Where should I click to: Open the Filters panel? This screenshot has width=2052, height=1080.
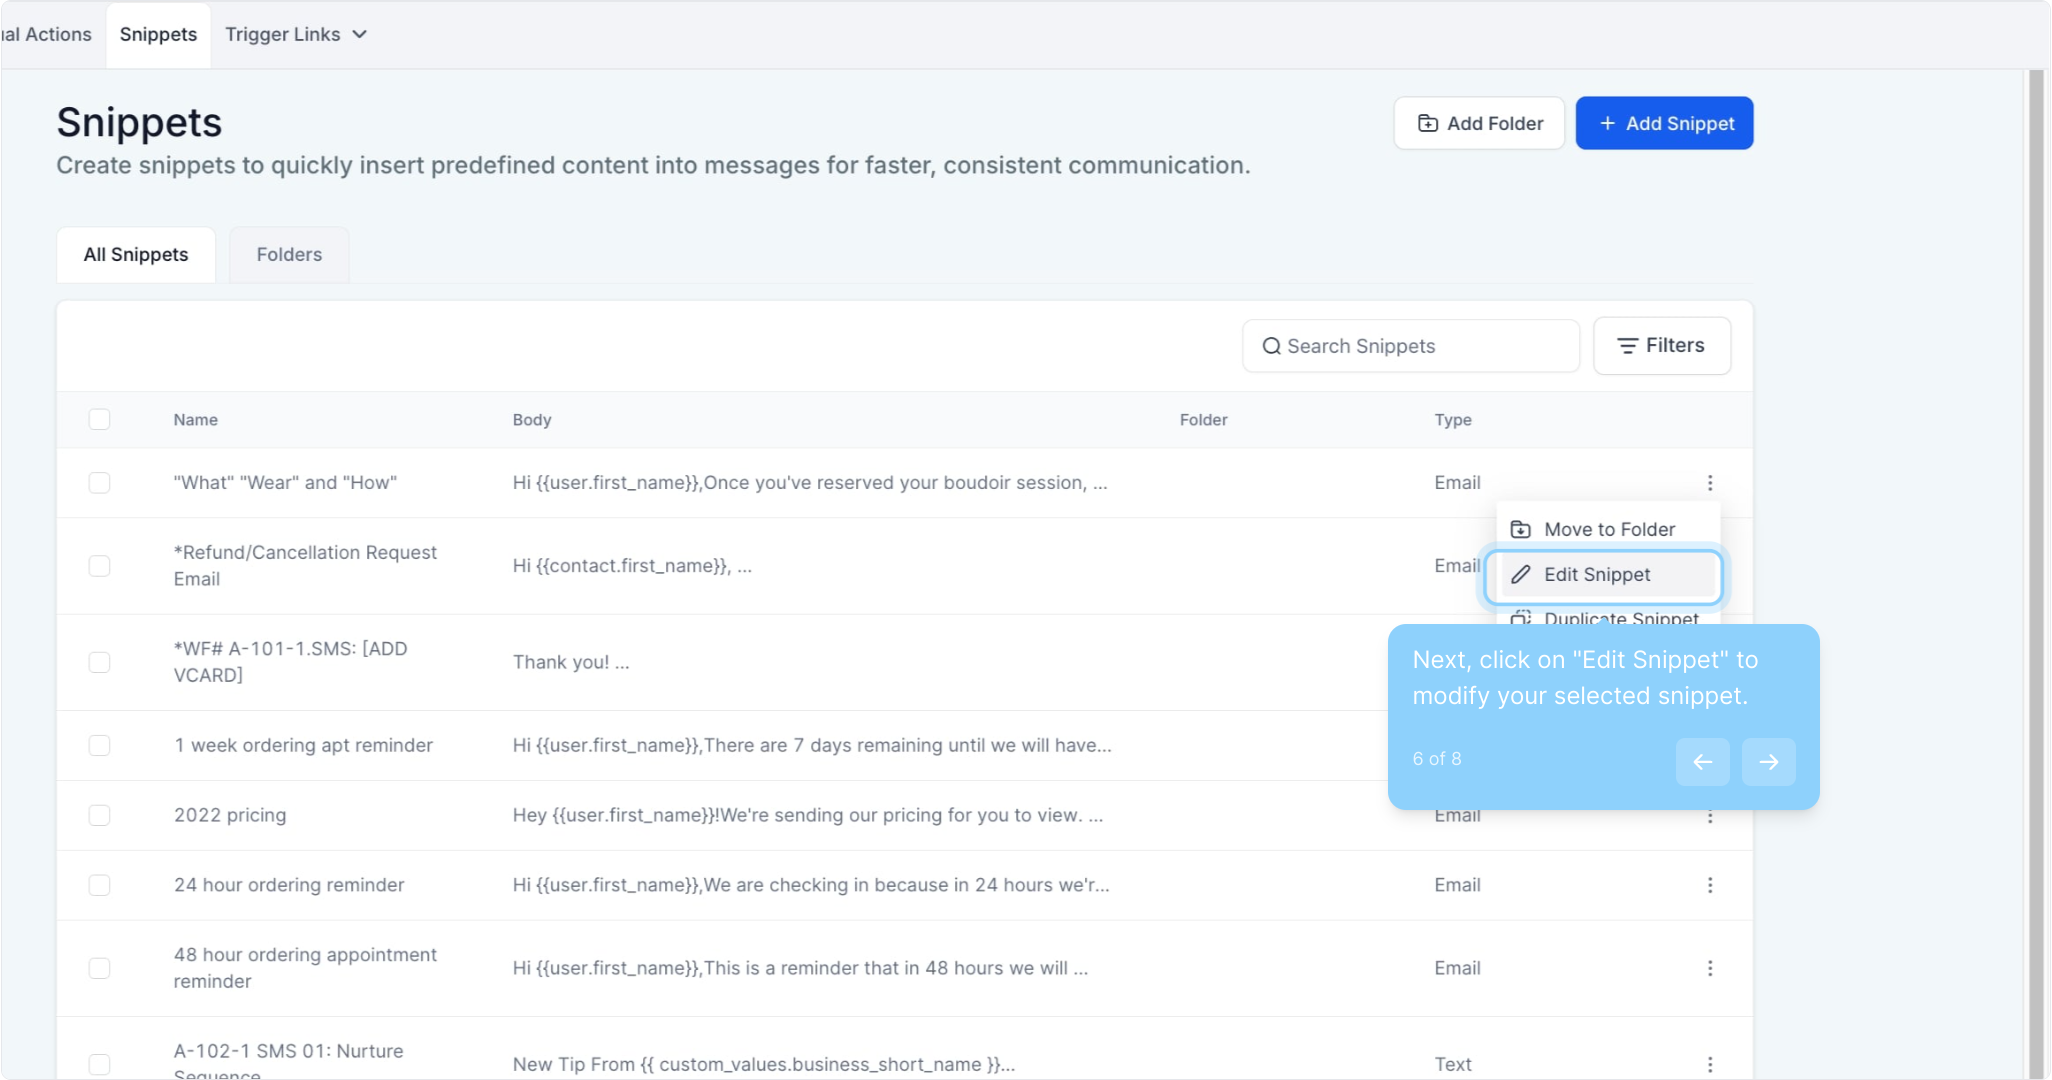coord(1661,346)
